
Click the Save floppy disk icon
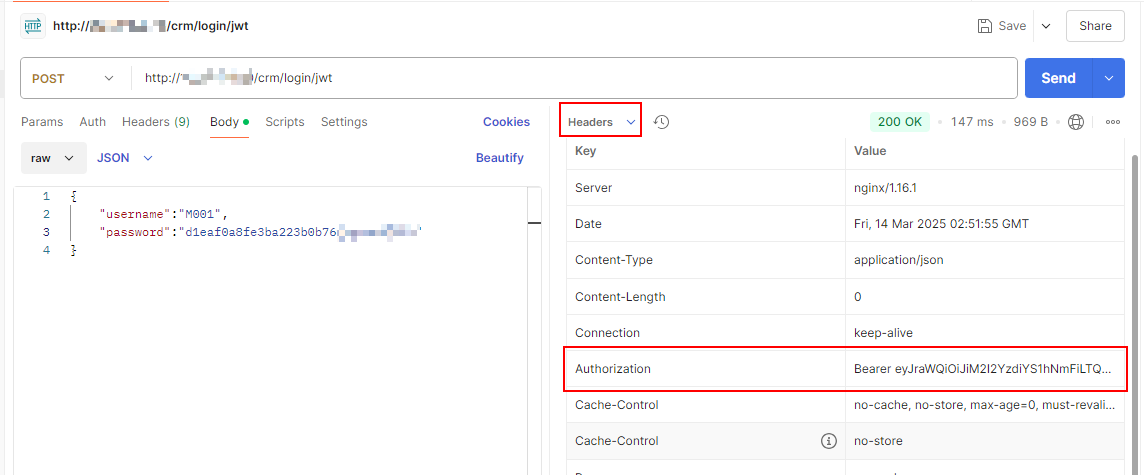[984, 26]
